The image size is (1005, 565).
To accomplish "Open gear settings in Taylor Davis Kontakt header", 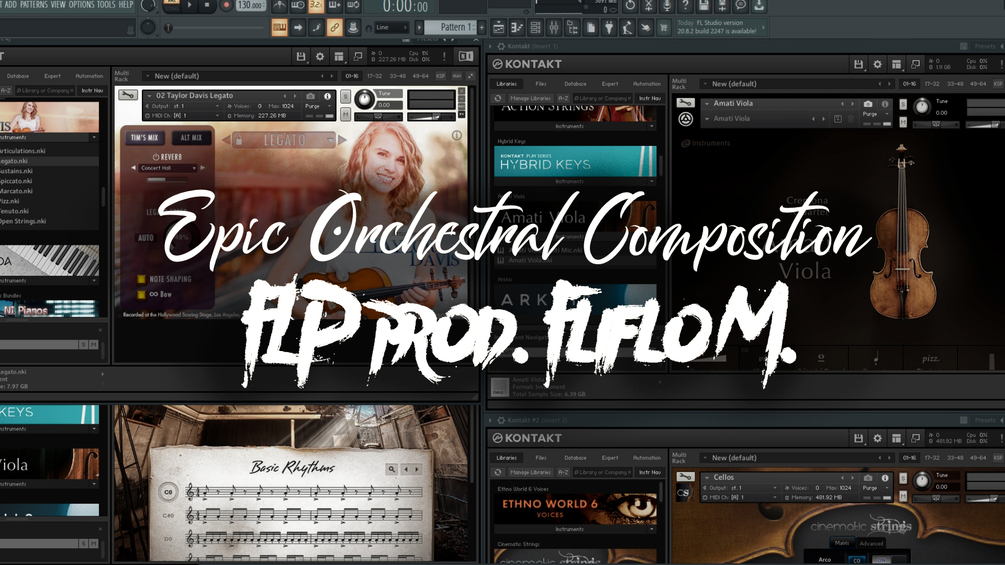I will point(320,56).
